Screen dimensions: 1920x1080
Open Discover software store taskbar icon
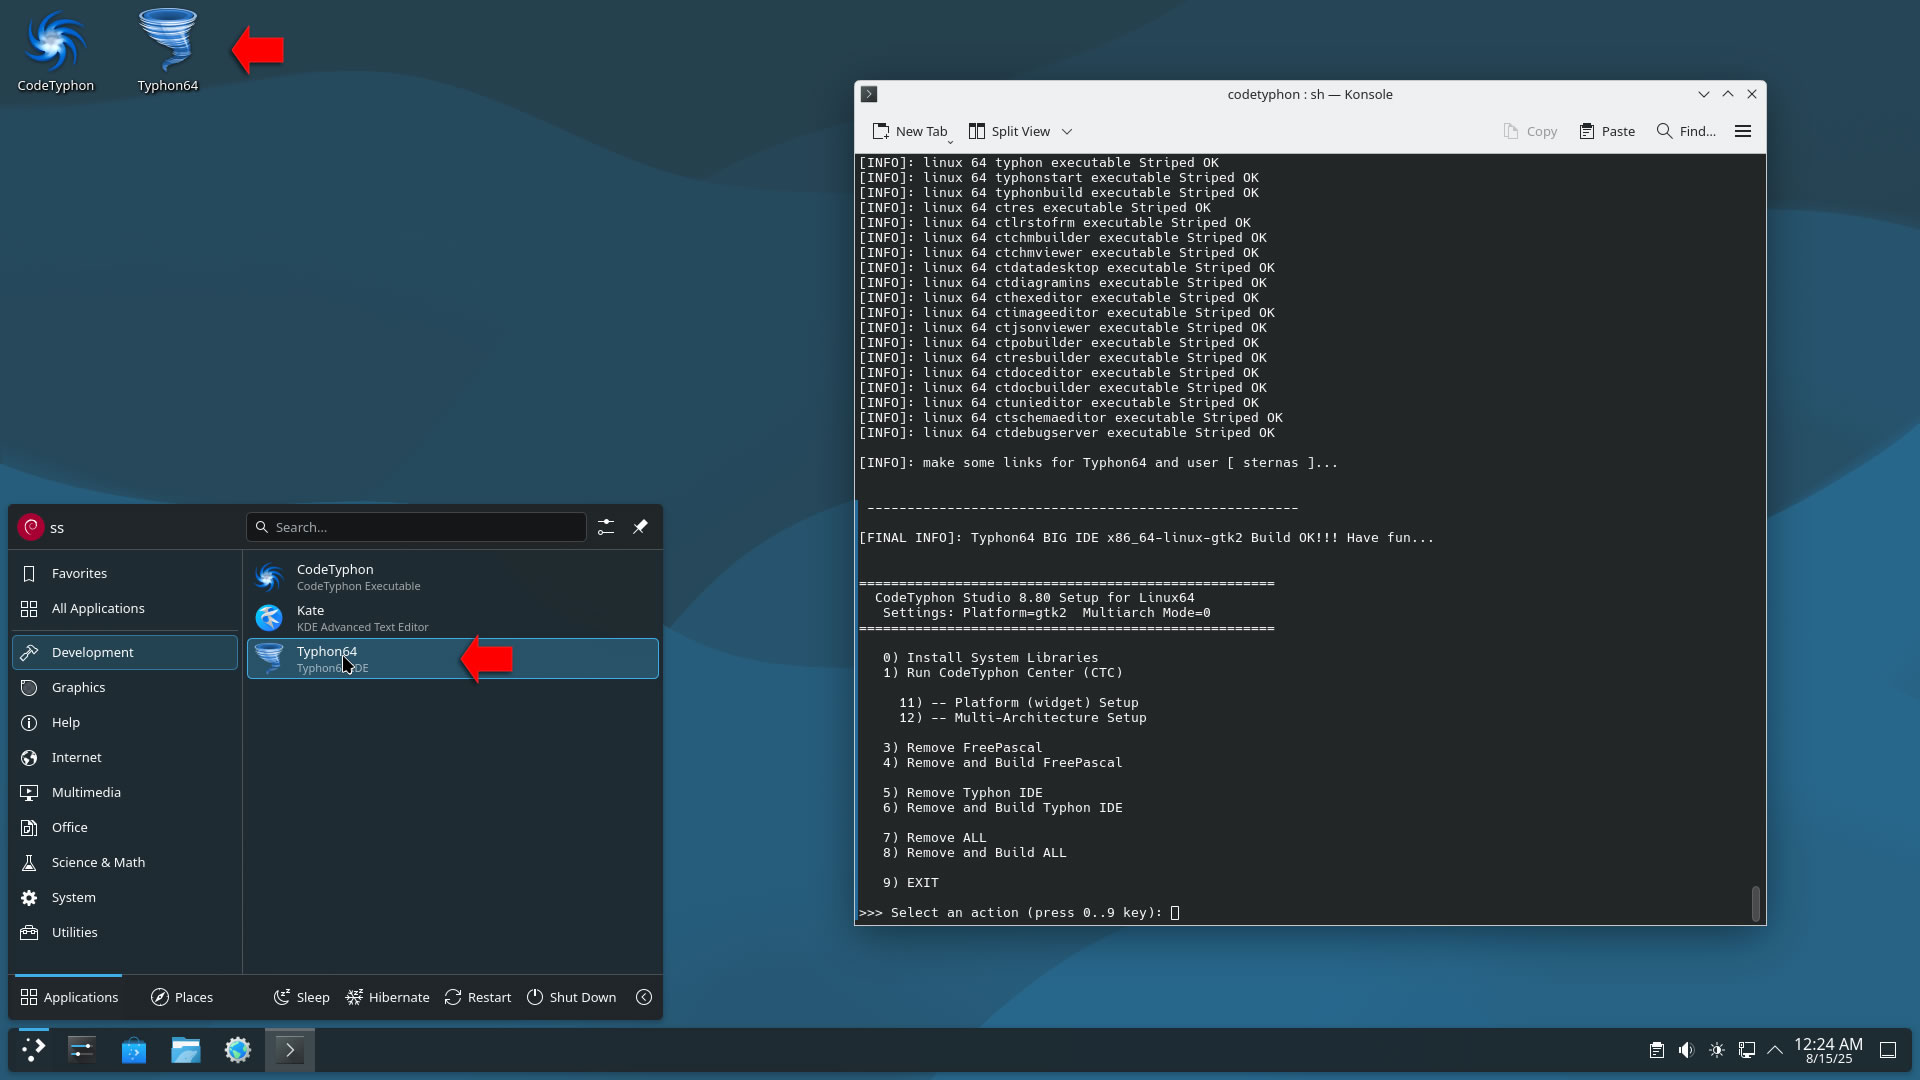134,1050
